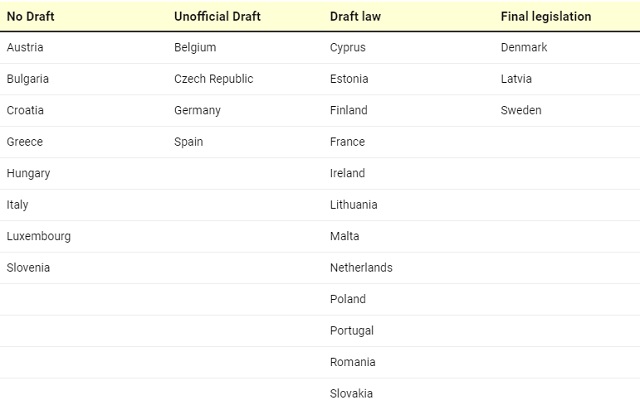This screenshot has width=640, height=405.
Task: Select the Austria cell
Action: [25, 48]
